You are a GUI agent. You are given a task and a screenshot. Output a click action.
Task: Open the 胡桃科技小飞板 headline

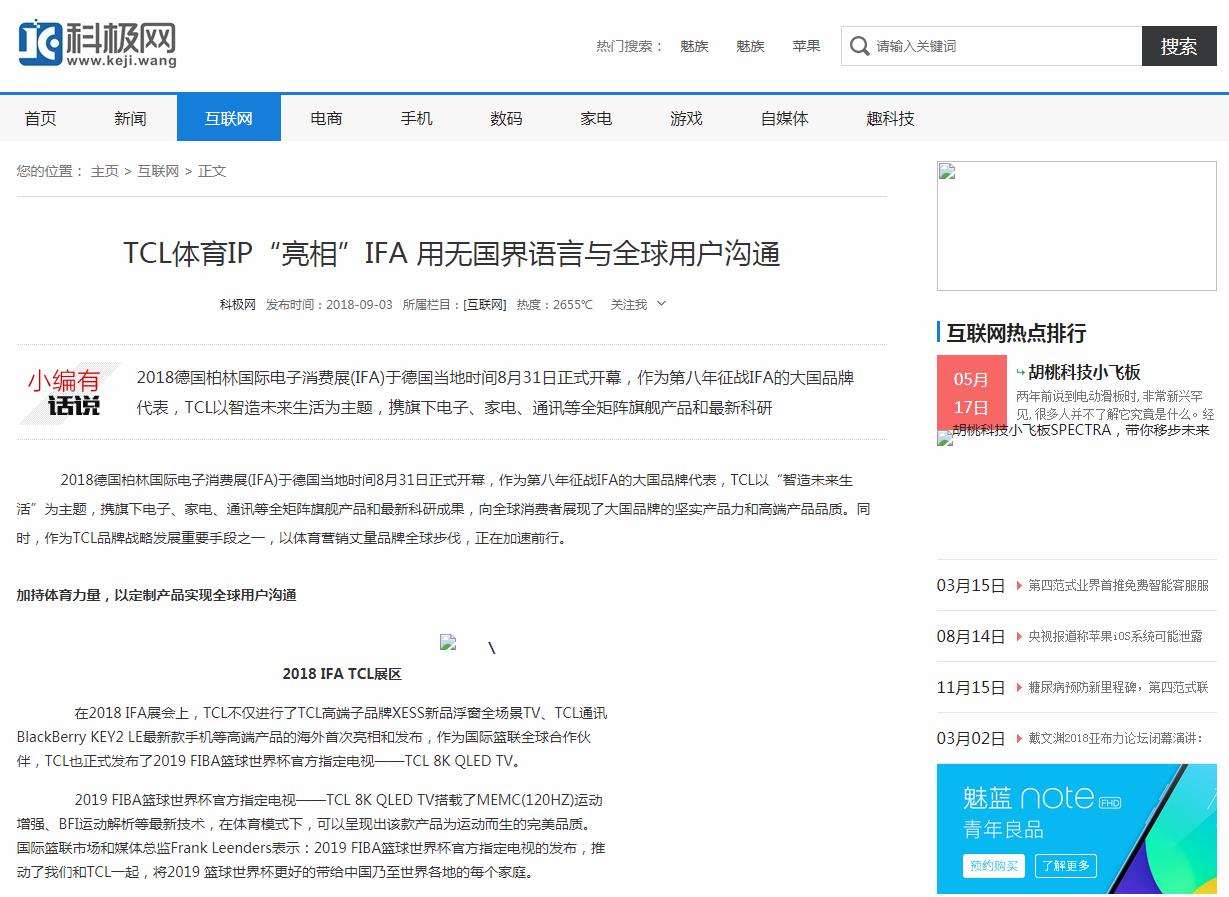(x=1084, y=372)
